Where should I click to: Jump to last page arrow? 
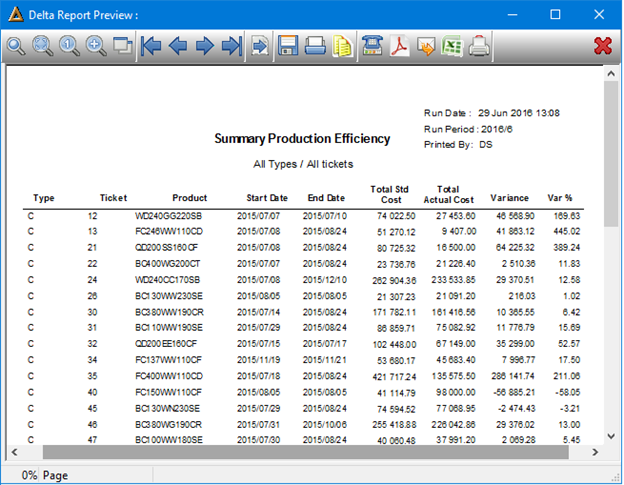tap(232, 46)
